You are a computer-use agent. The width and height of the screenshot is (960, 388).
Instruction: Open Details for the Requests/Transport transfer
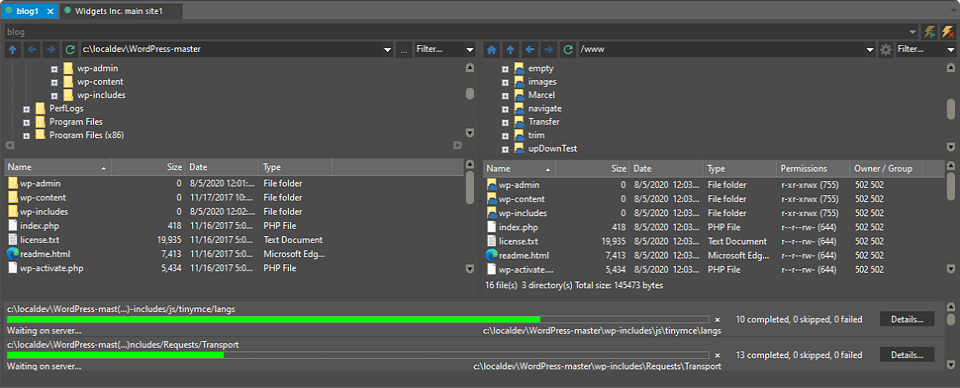pyautogui.click(x=907, y=355)
